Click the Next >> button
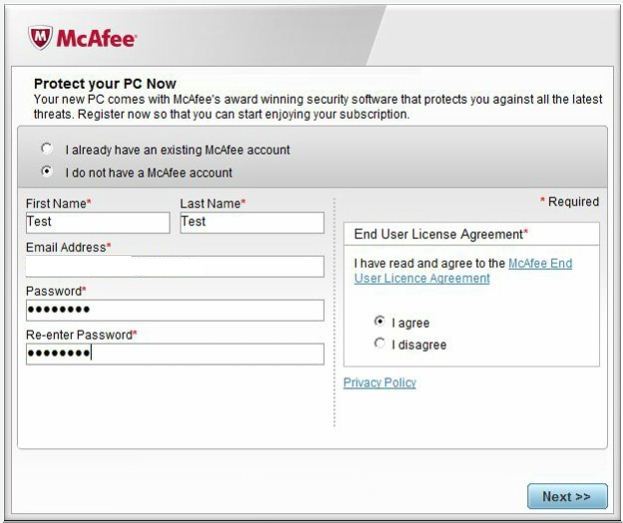The height and width of the screenshot is (523, 623). pos(567,496)
